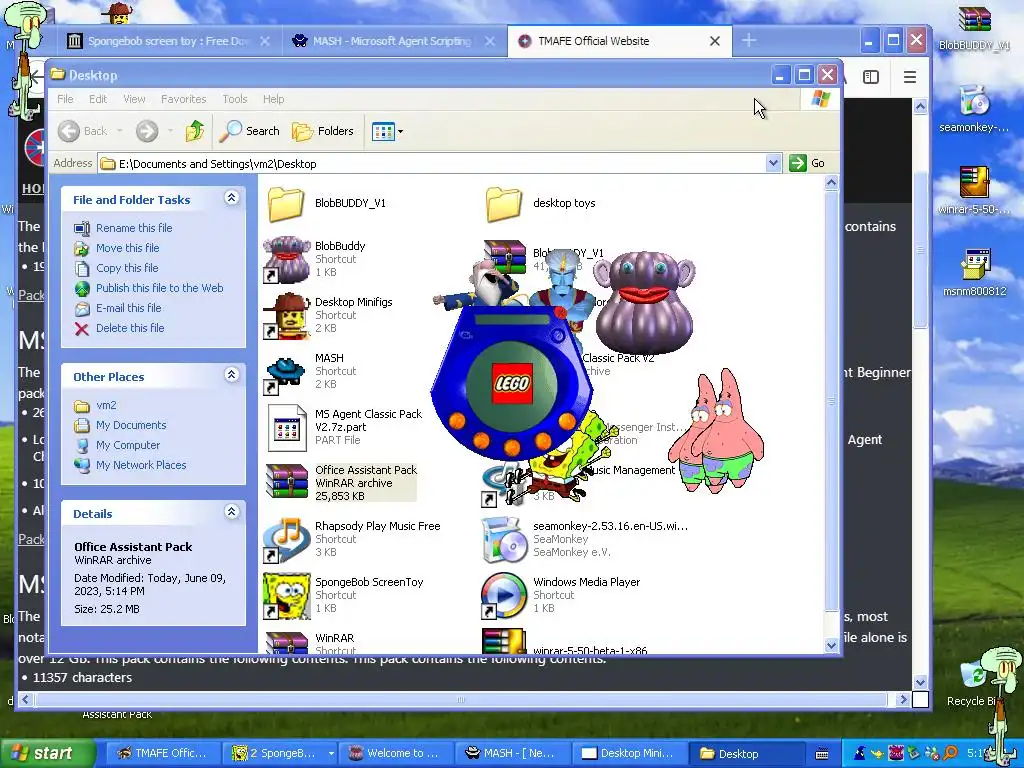Click the browser horizontal scroll right arrow
Viewport: 1024px width, 768px height.
pos(903,699)
